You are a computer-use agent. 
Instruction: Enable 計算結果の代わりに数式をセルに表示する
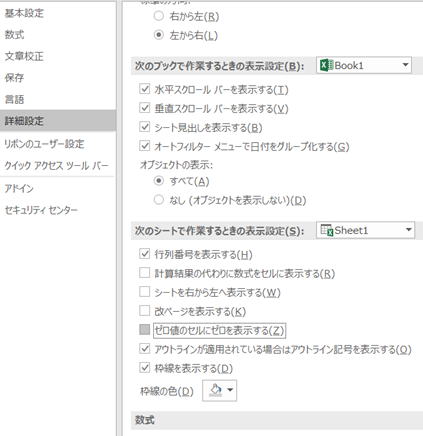point(144,273)
